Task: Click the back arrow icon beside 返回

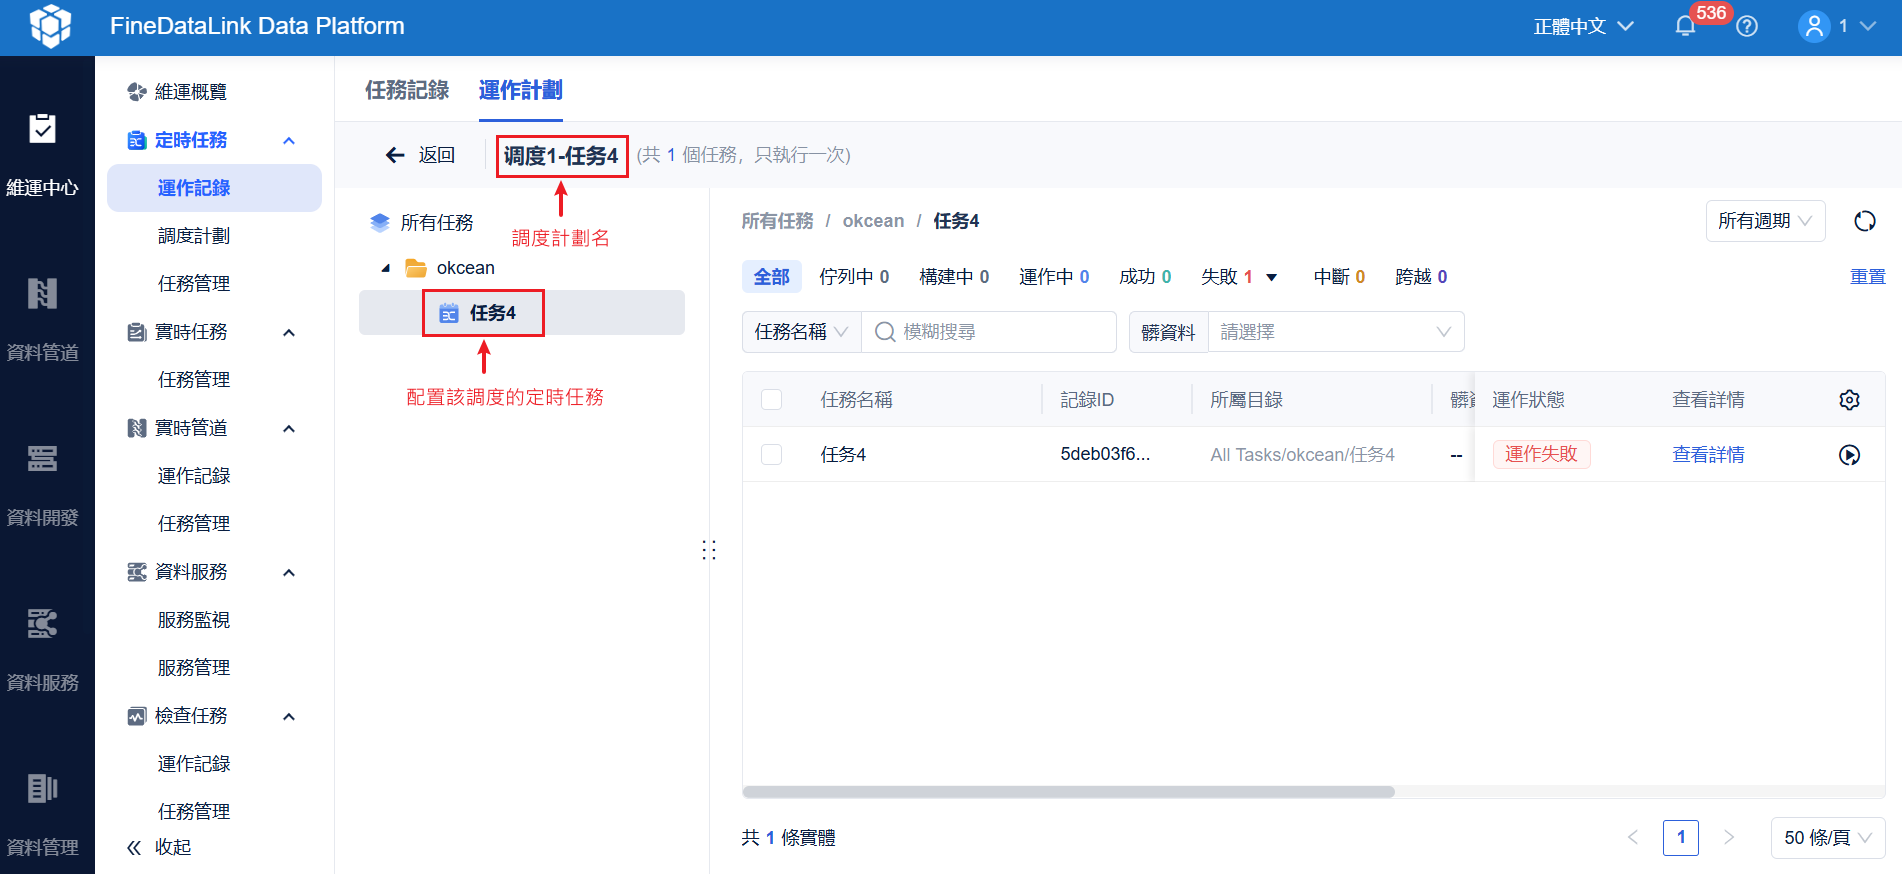Action: [395, 155]
